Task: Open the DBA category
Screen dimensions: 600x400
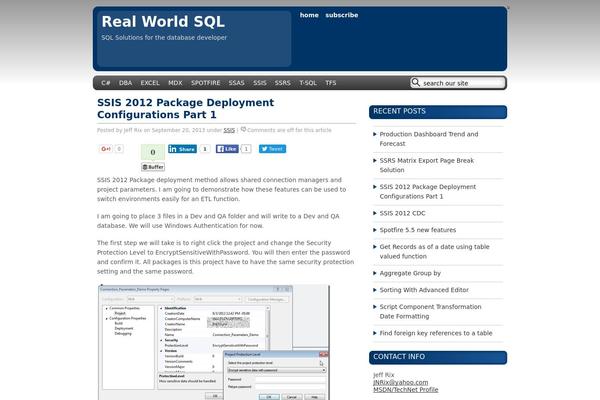Action: [126, 83]
